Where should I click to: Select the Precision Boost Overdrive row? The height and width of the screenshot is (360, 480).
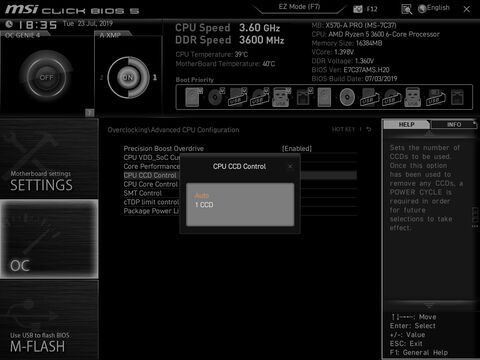(x=240, y=148)
